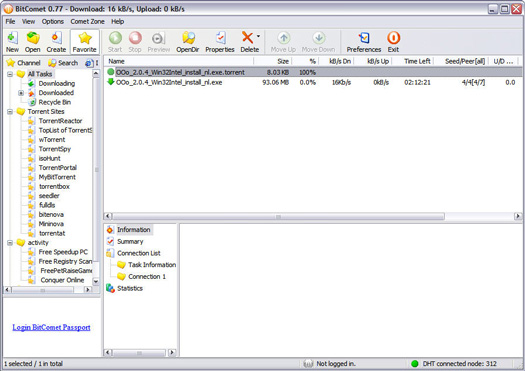Viewport: 525px width, 371px height.
Task: Open Preferences from the toolbar
Action: (364, 42)
